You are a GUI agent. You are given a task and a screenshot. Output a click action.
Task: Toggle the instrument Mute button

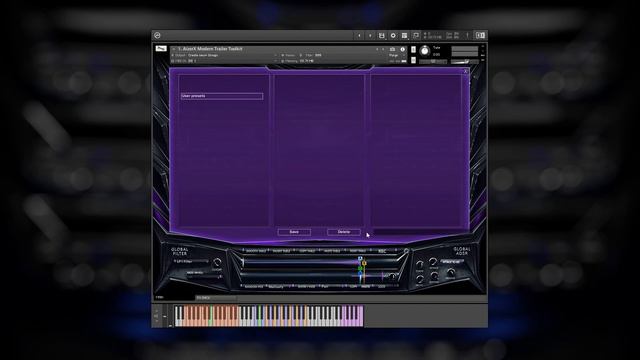413,60
